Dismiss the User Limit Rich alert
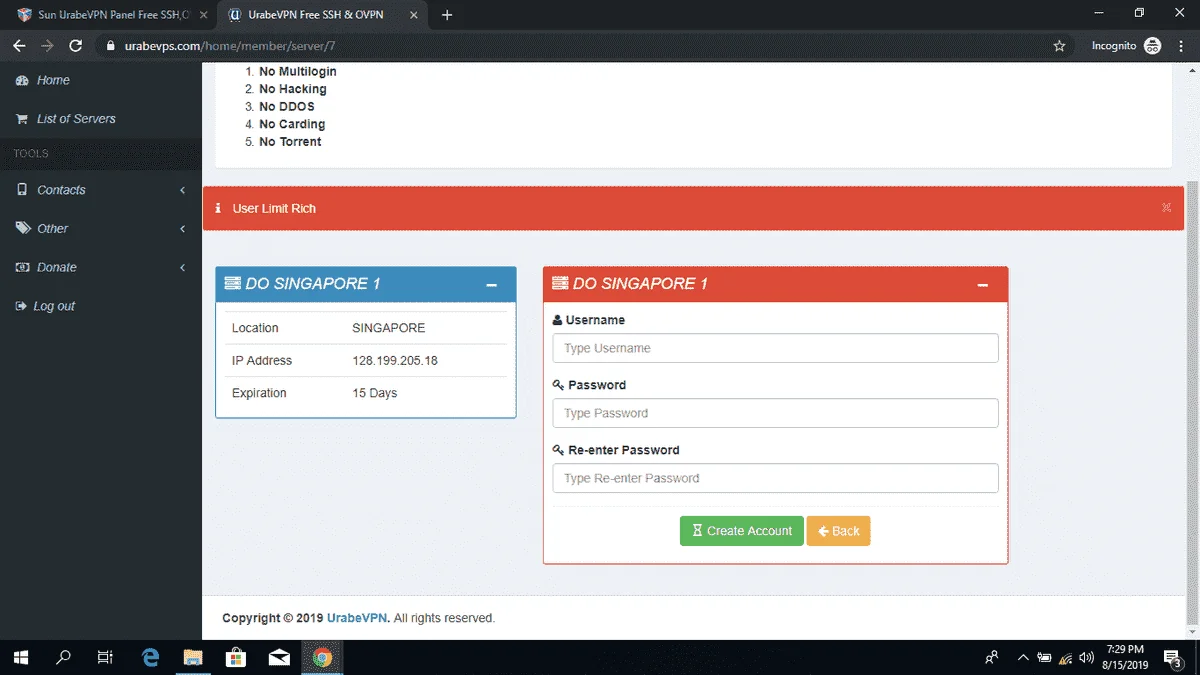1200x675 pixels. (x=1166, y=208)
